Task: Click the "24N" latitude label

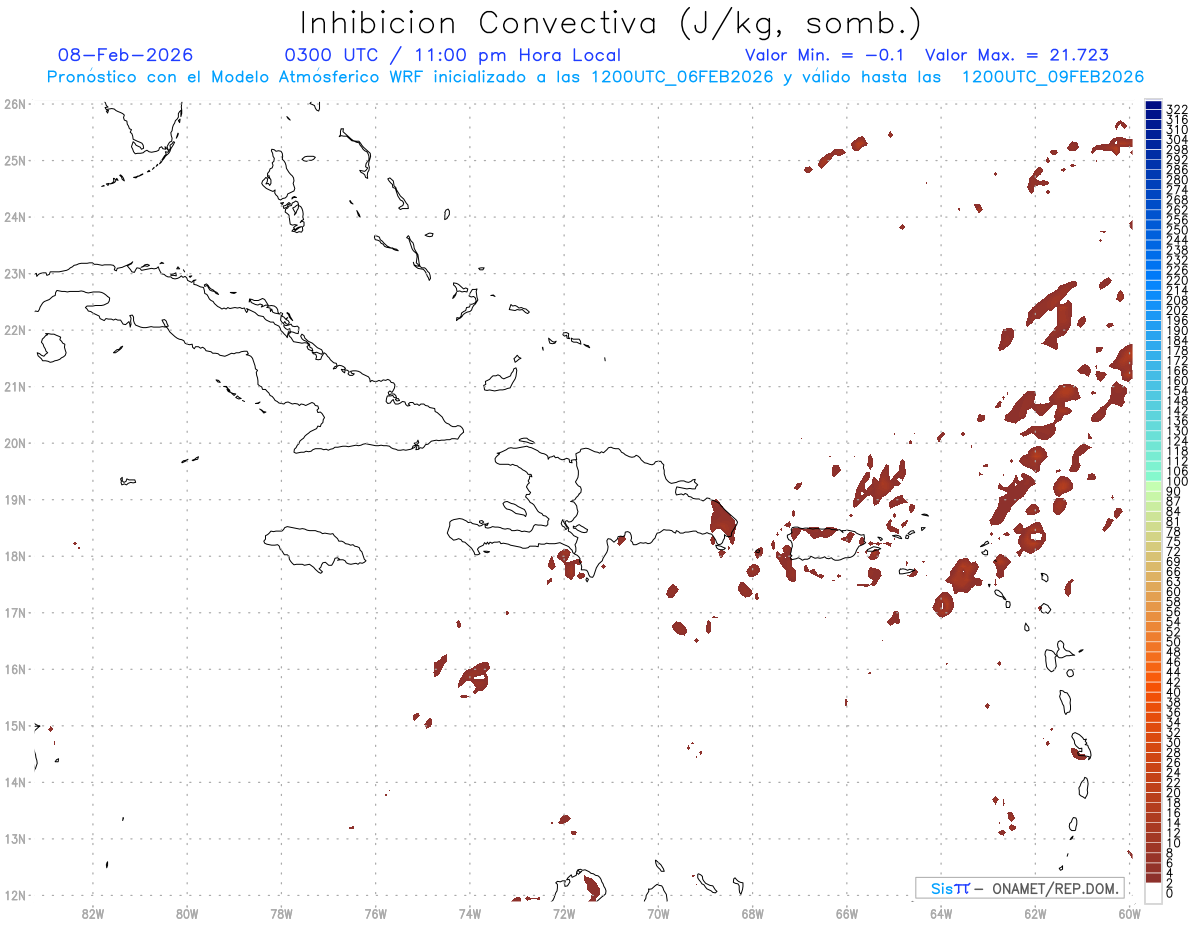Action: pyautogui.click(x=14, y=217)
